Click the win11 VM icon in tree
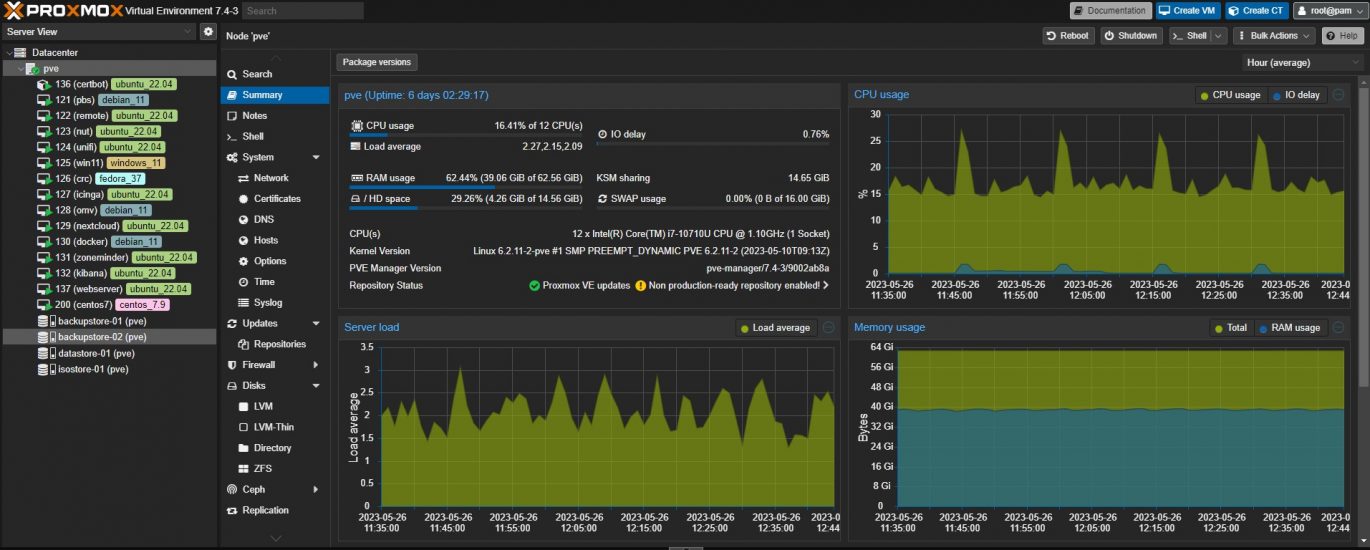The image size is (1370, 550). 43,163
